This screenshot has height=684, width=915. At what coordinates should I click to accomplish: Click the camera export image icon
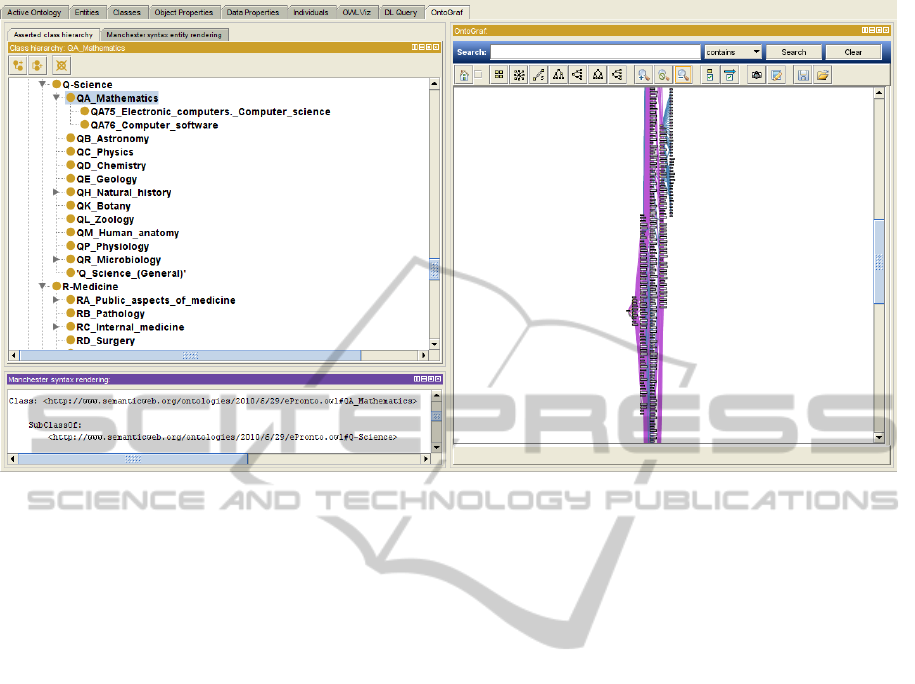point(757,75)
